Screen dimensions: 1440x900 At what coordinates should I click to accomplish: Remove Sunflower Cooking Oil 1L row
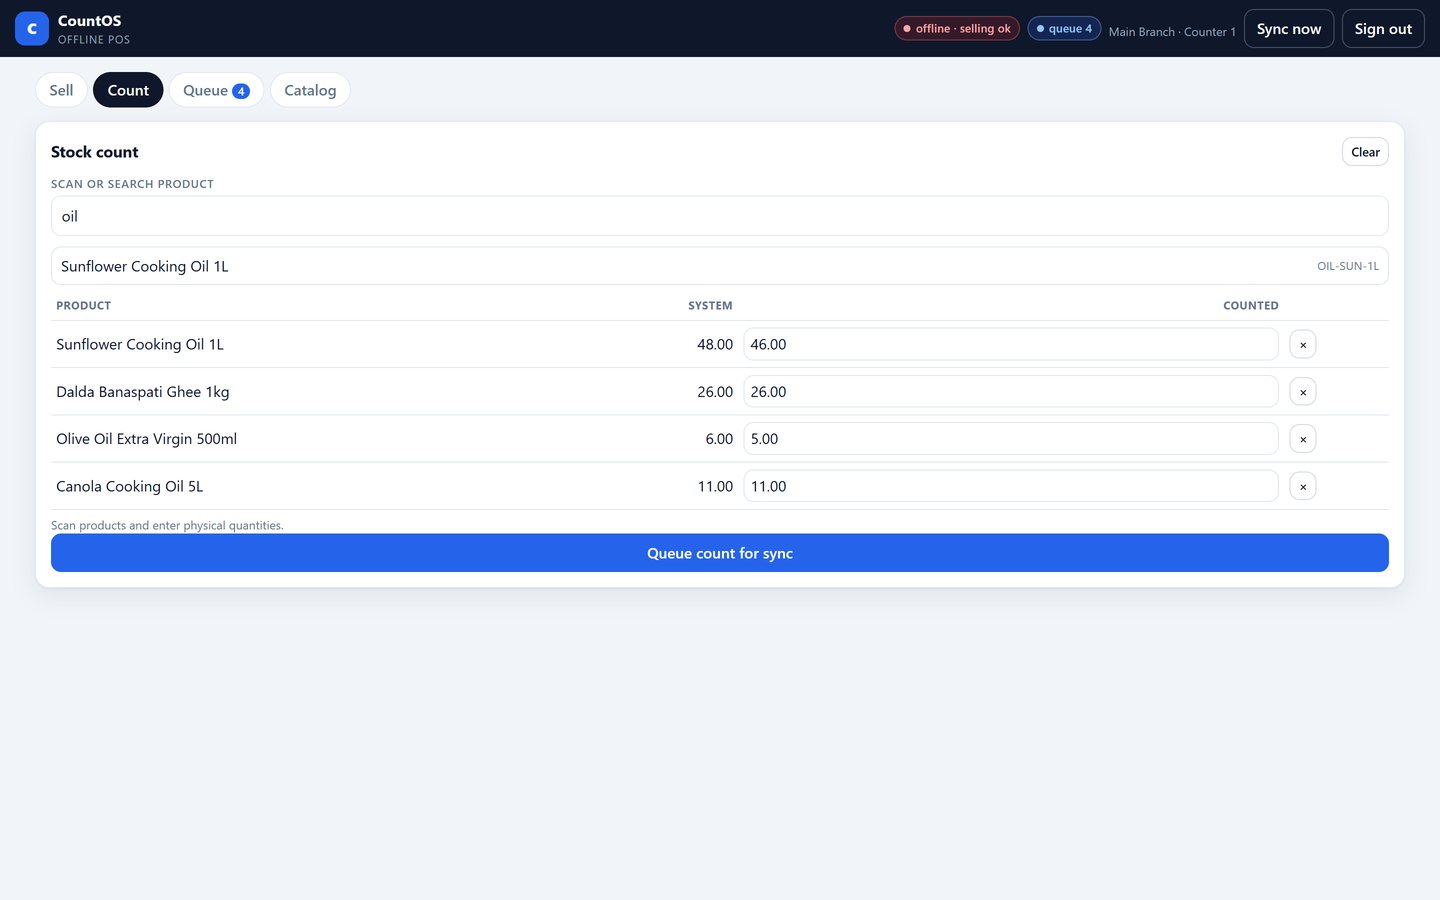[1302, 344]
